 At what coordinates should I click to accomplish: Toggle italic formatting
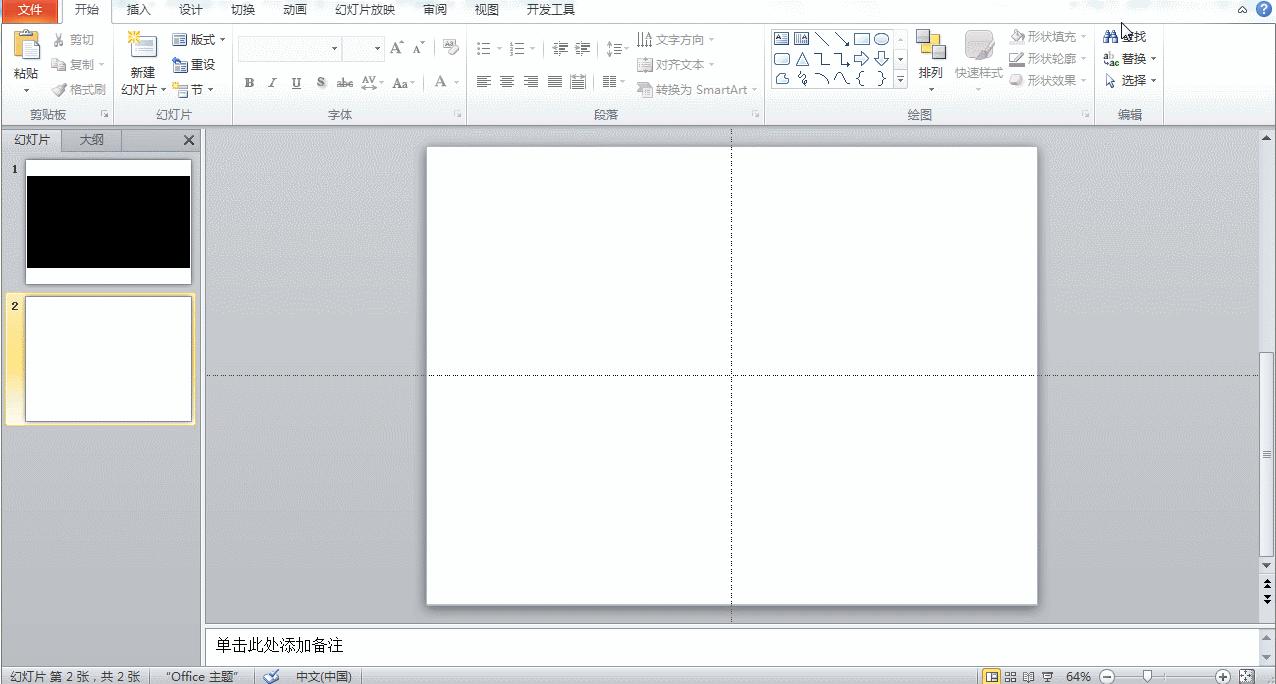pyautogui.click(x=271, y=83)
